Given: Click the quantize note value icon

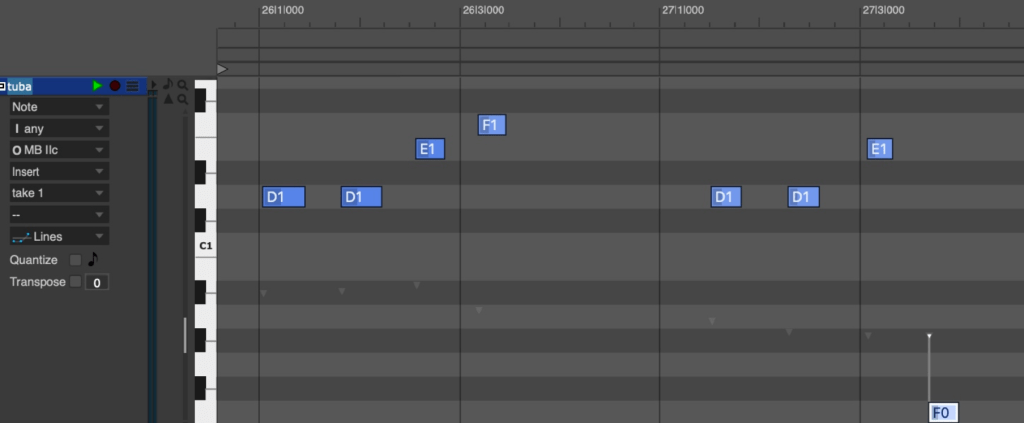Looking at the screenshot, I should coord(94,259).
